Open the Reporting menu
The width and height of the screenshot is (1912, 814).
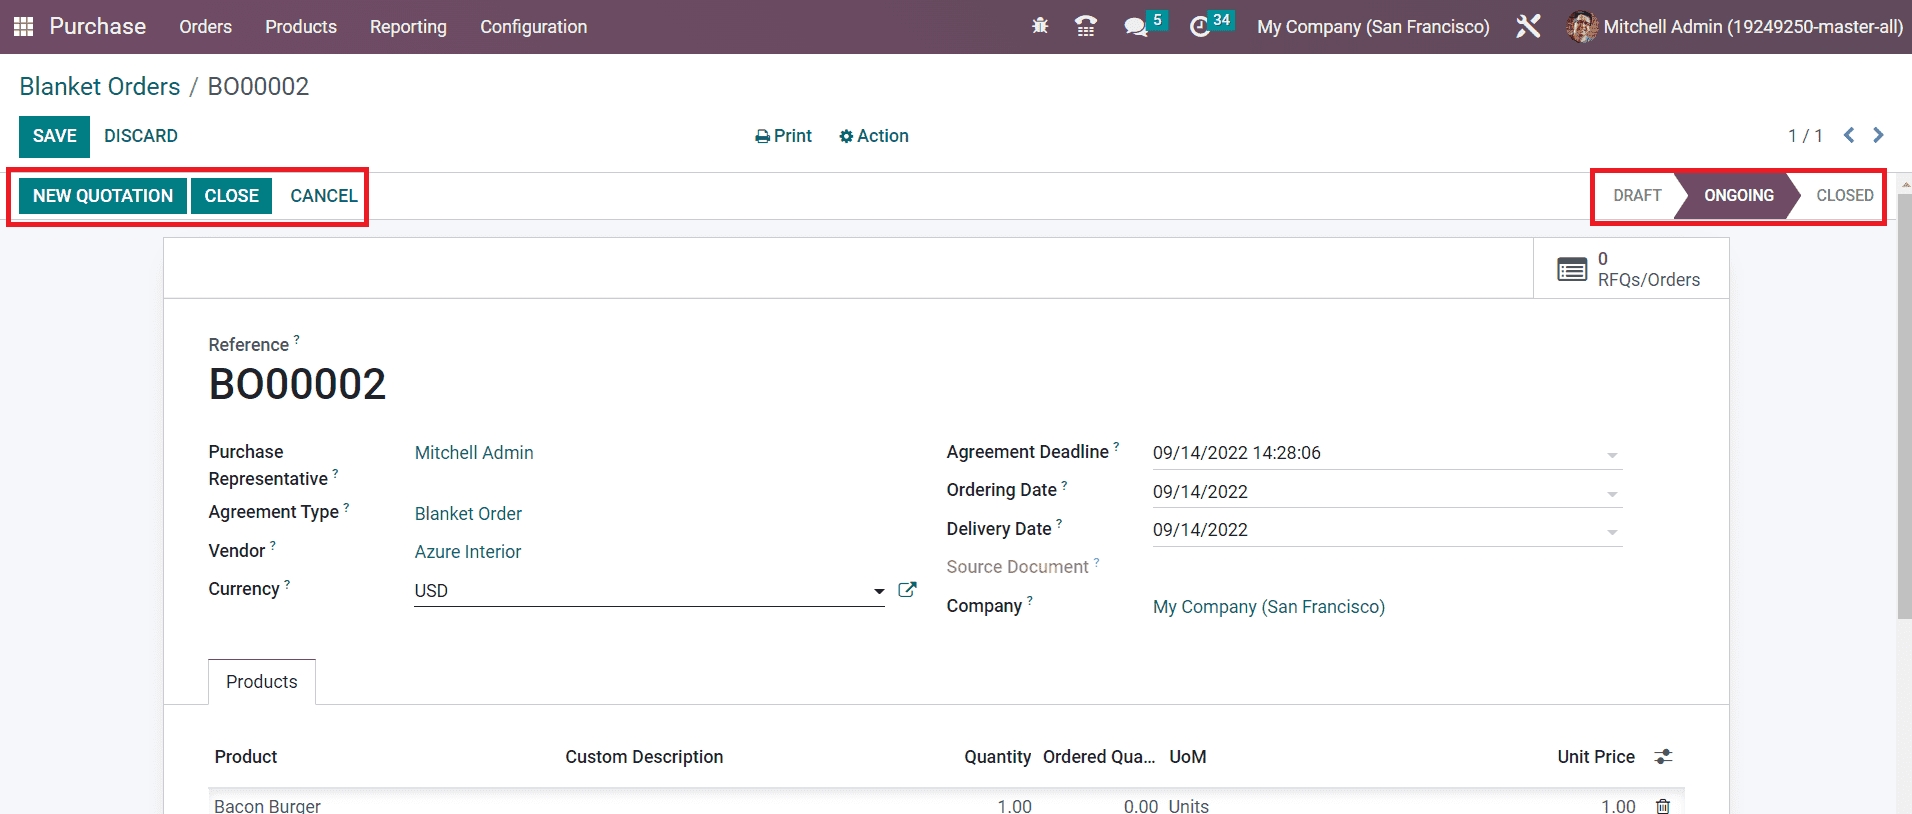(408, 27)
